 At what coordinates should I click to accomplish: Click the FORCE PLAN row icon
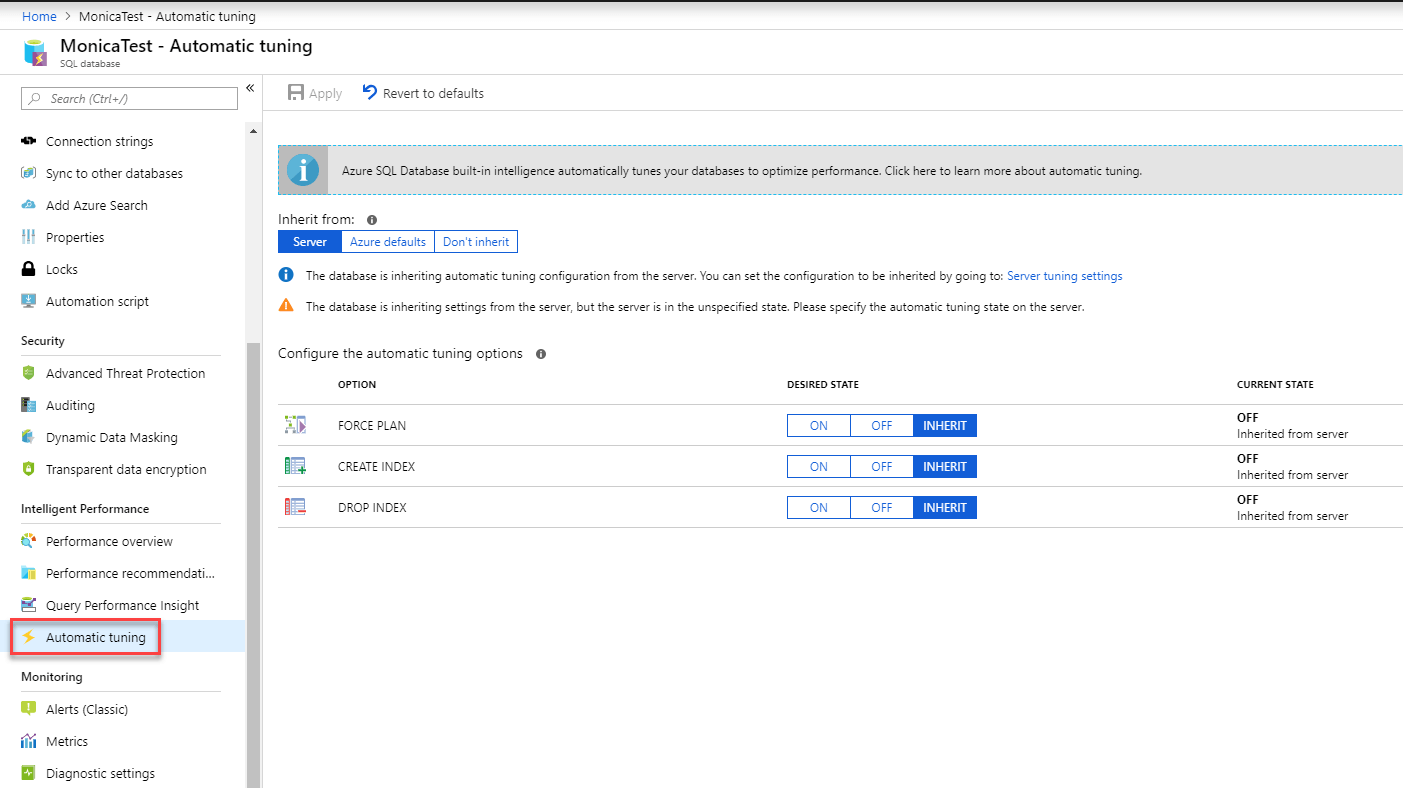pos(295,425)
